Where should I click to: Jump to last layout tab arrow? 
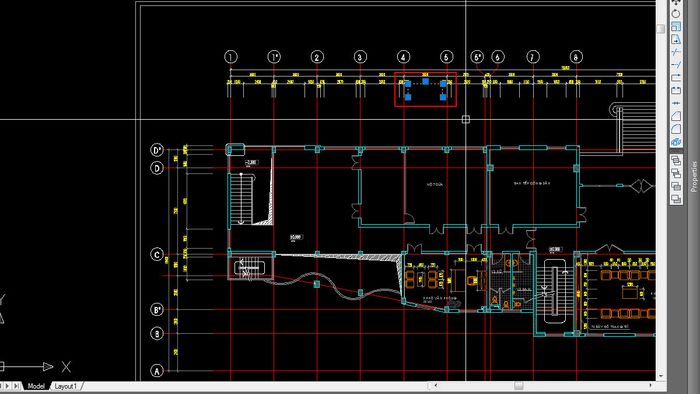[17, 386]
